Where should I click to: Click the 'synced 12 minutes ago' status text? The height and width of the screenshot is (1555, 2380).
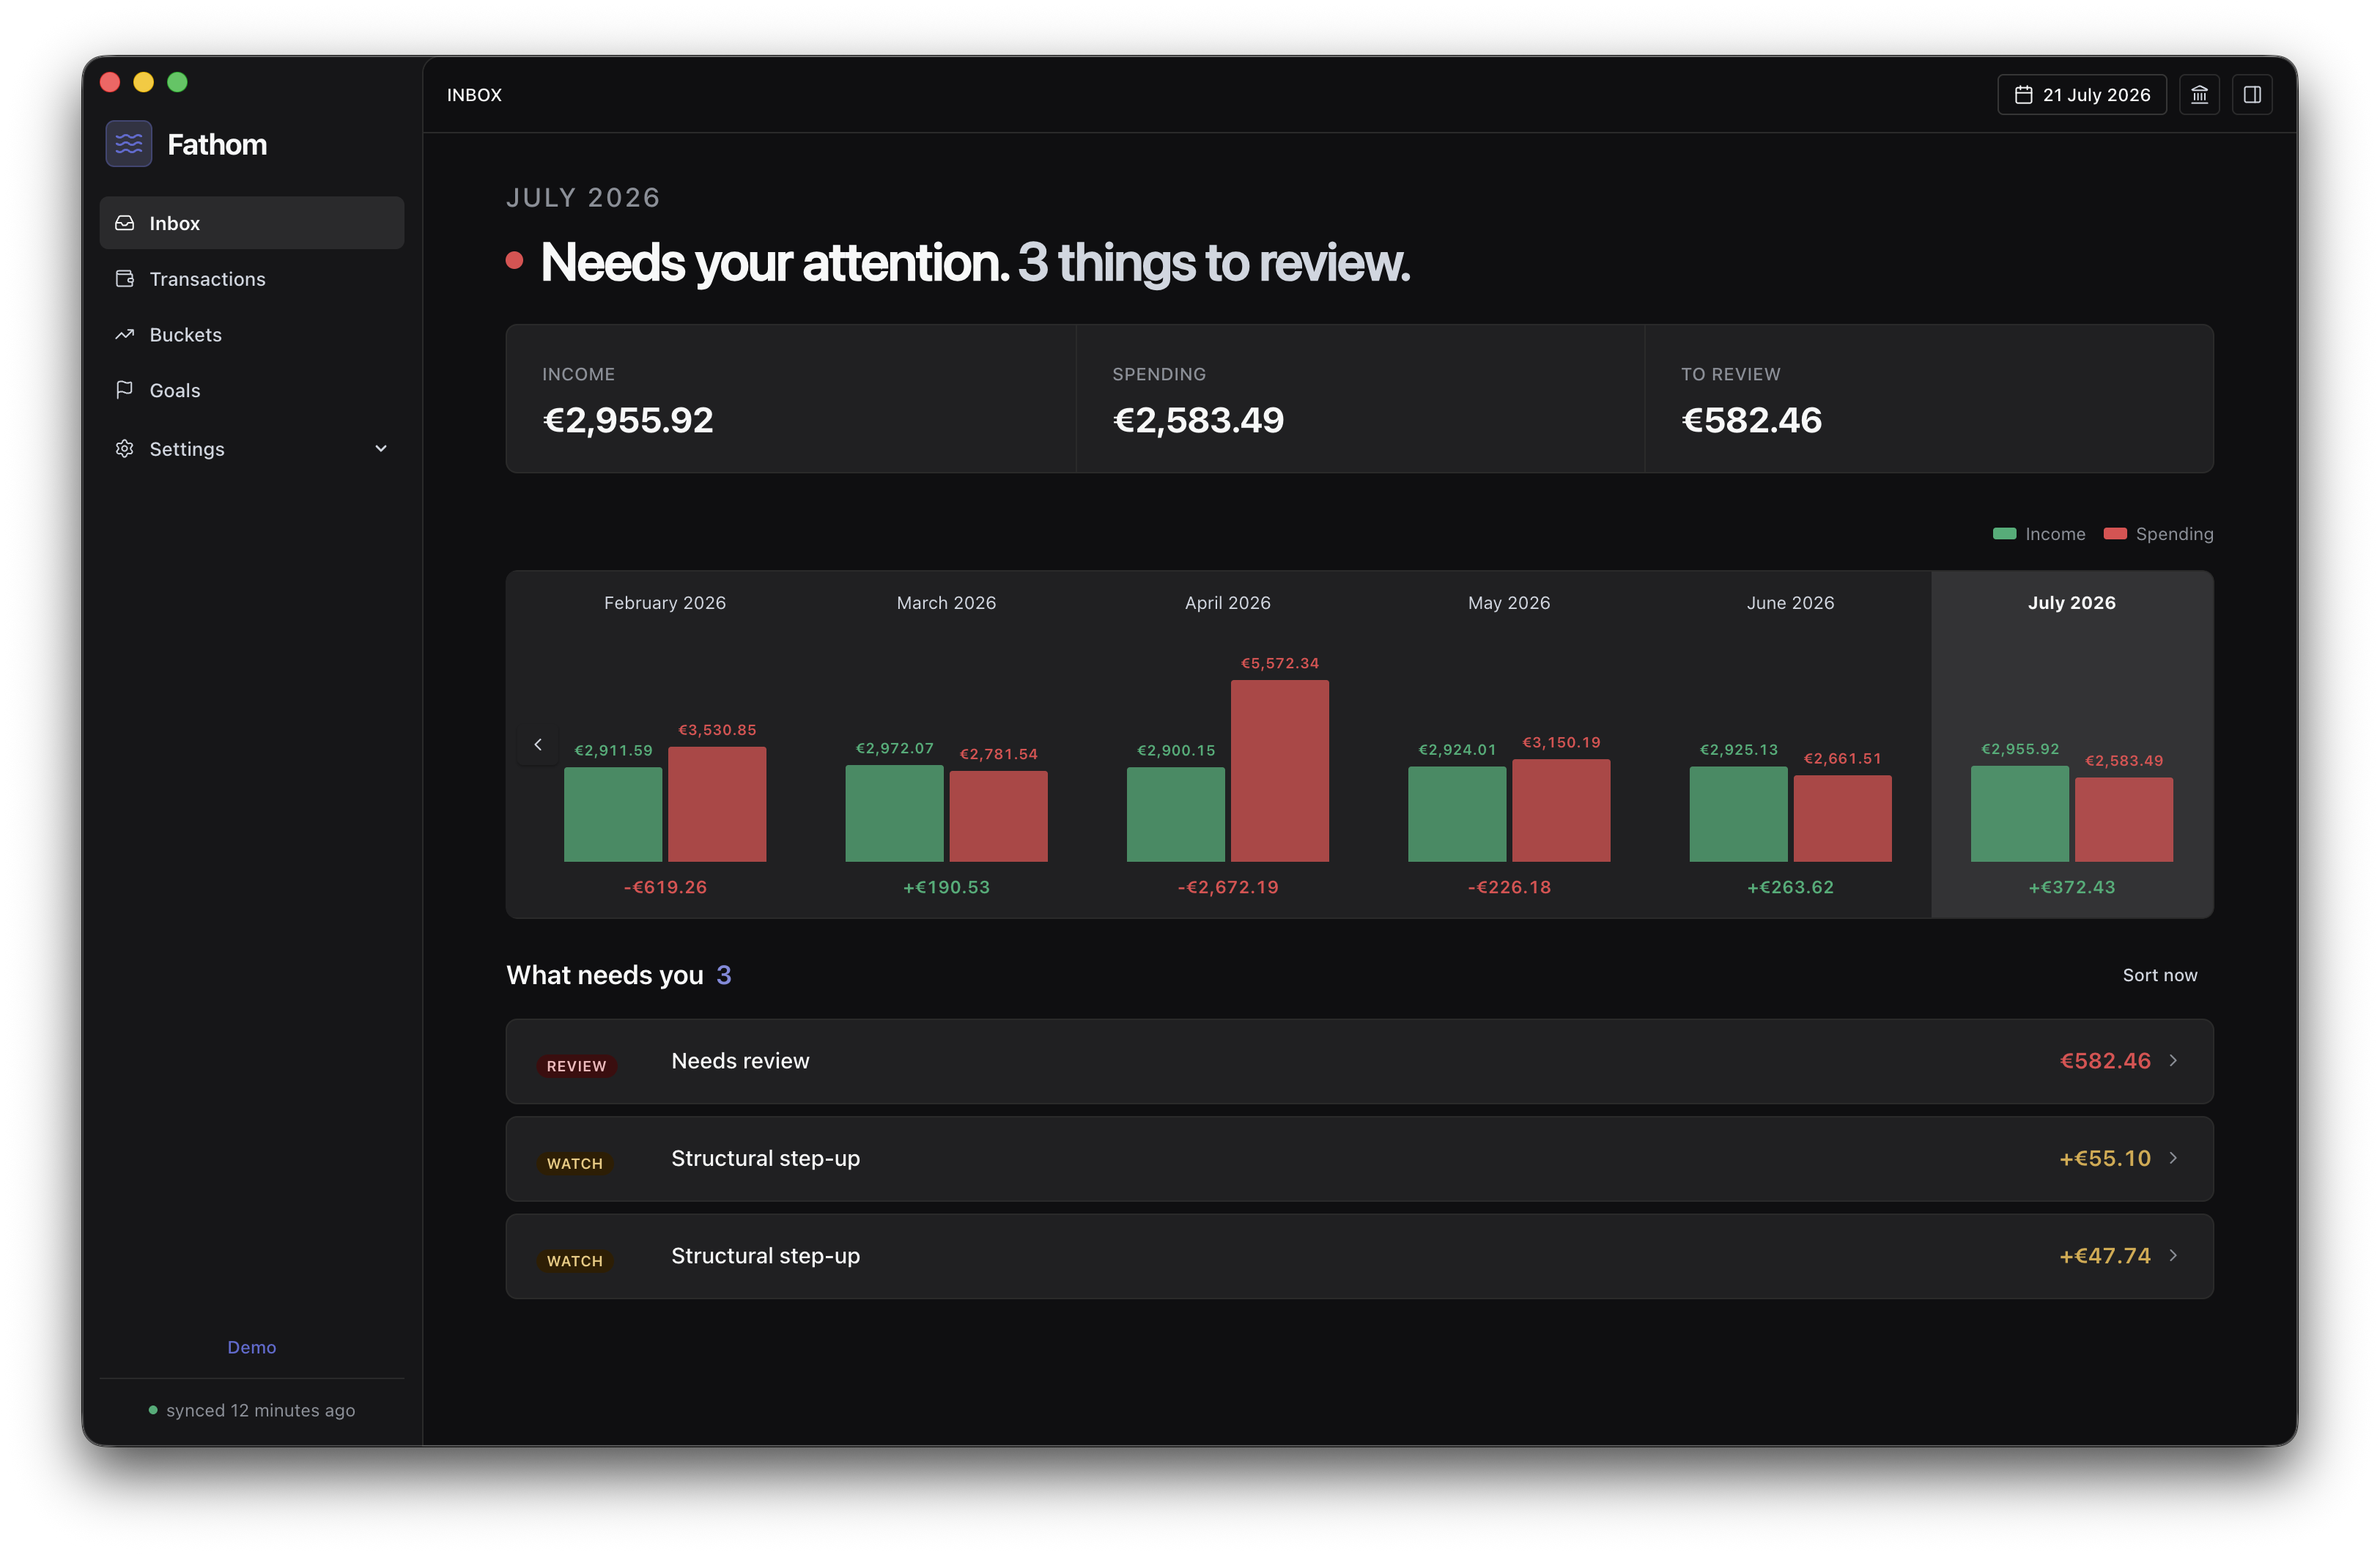tap(260, 1410)
